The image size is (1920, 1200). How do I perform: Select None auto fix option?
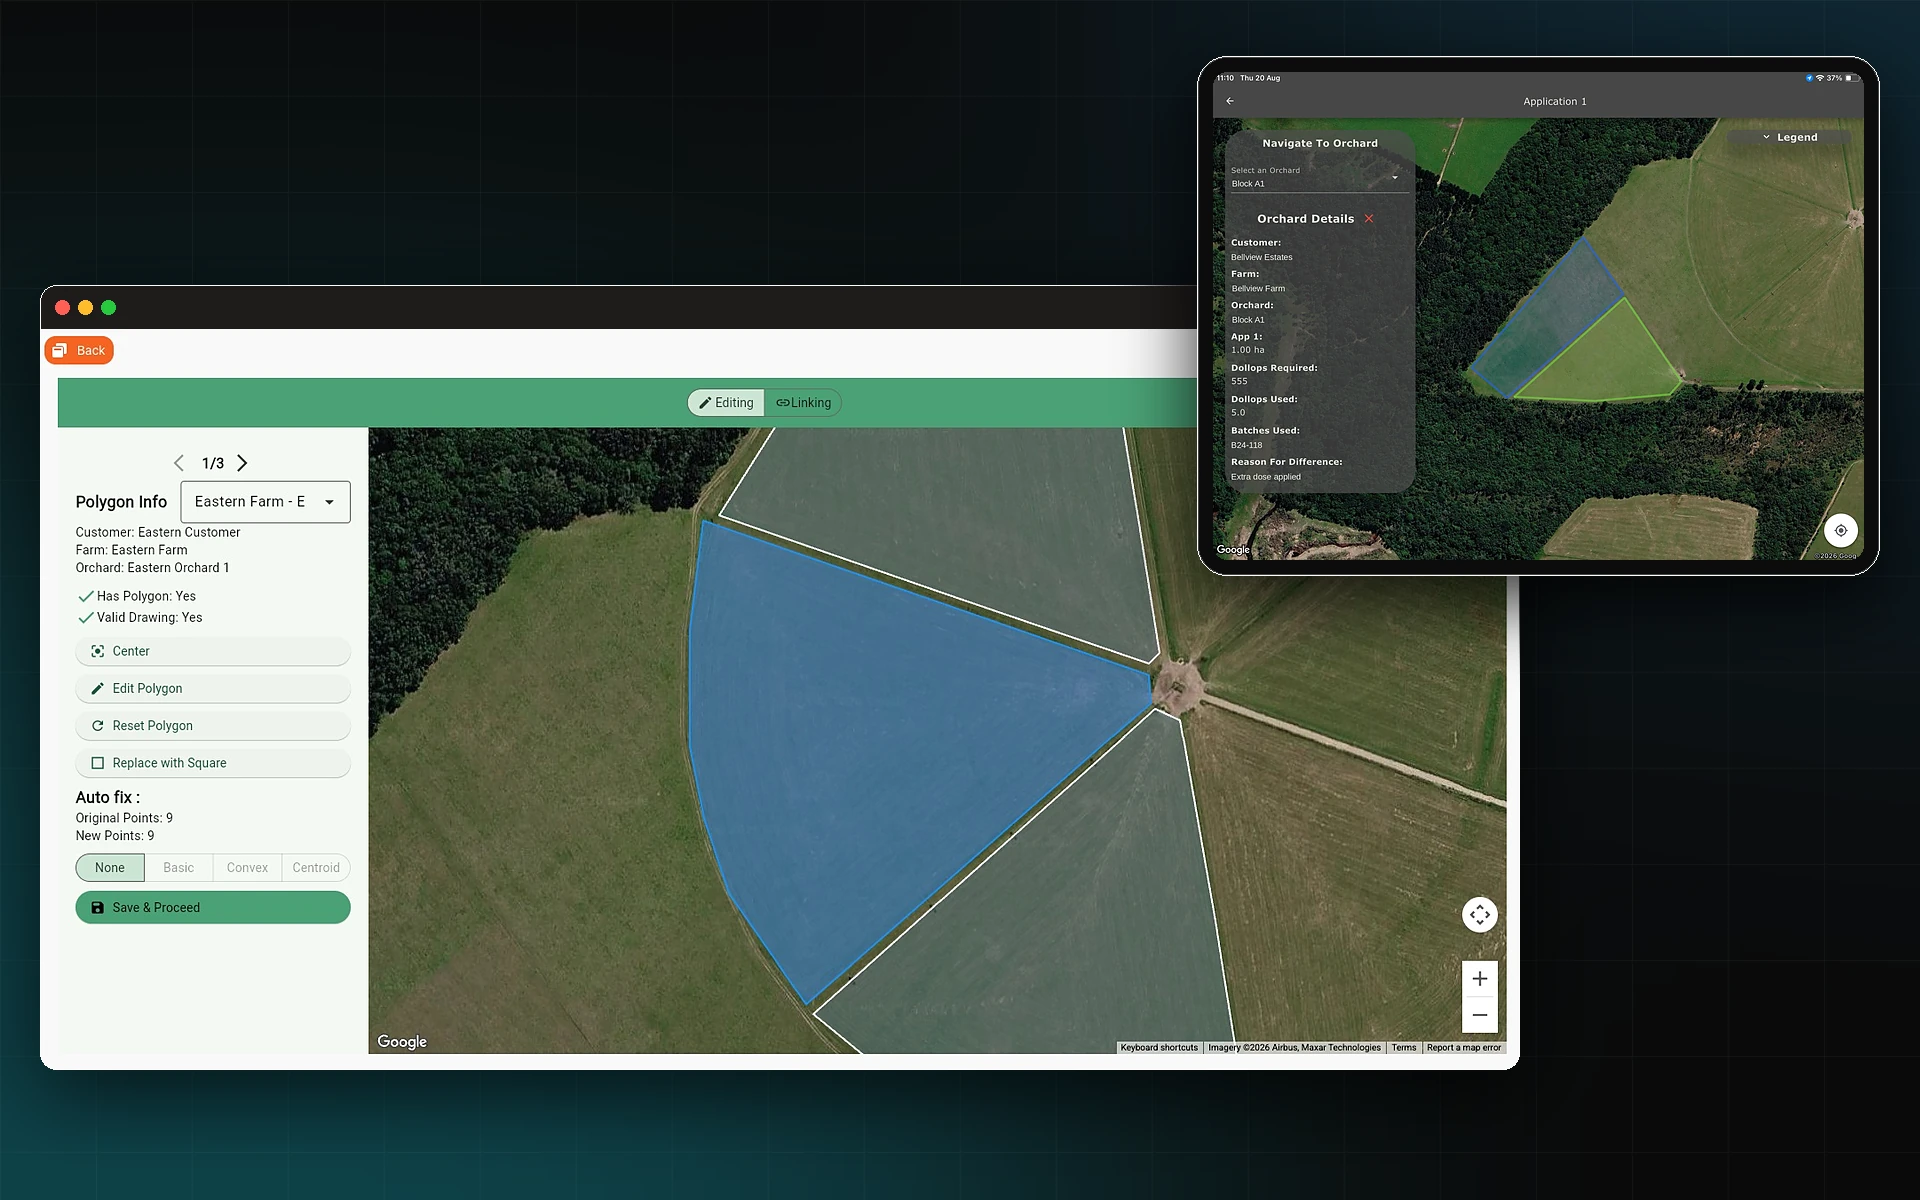[110, 867]
